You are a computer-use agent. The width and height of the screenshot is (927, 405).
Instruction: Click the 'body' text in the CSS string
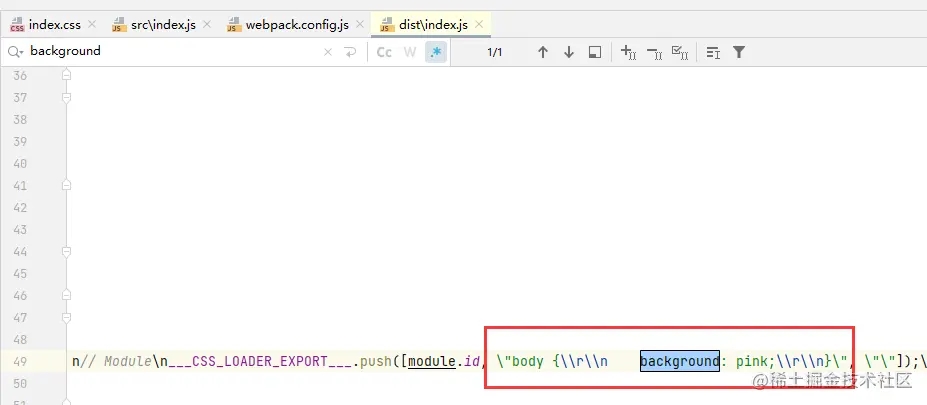pyautogui.click(x=527, y=361)
